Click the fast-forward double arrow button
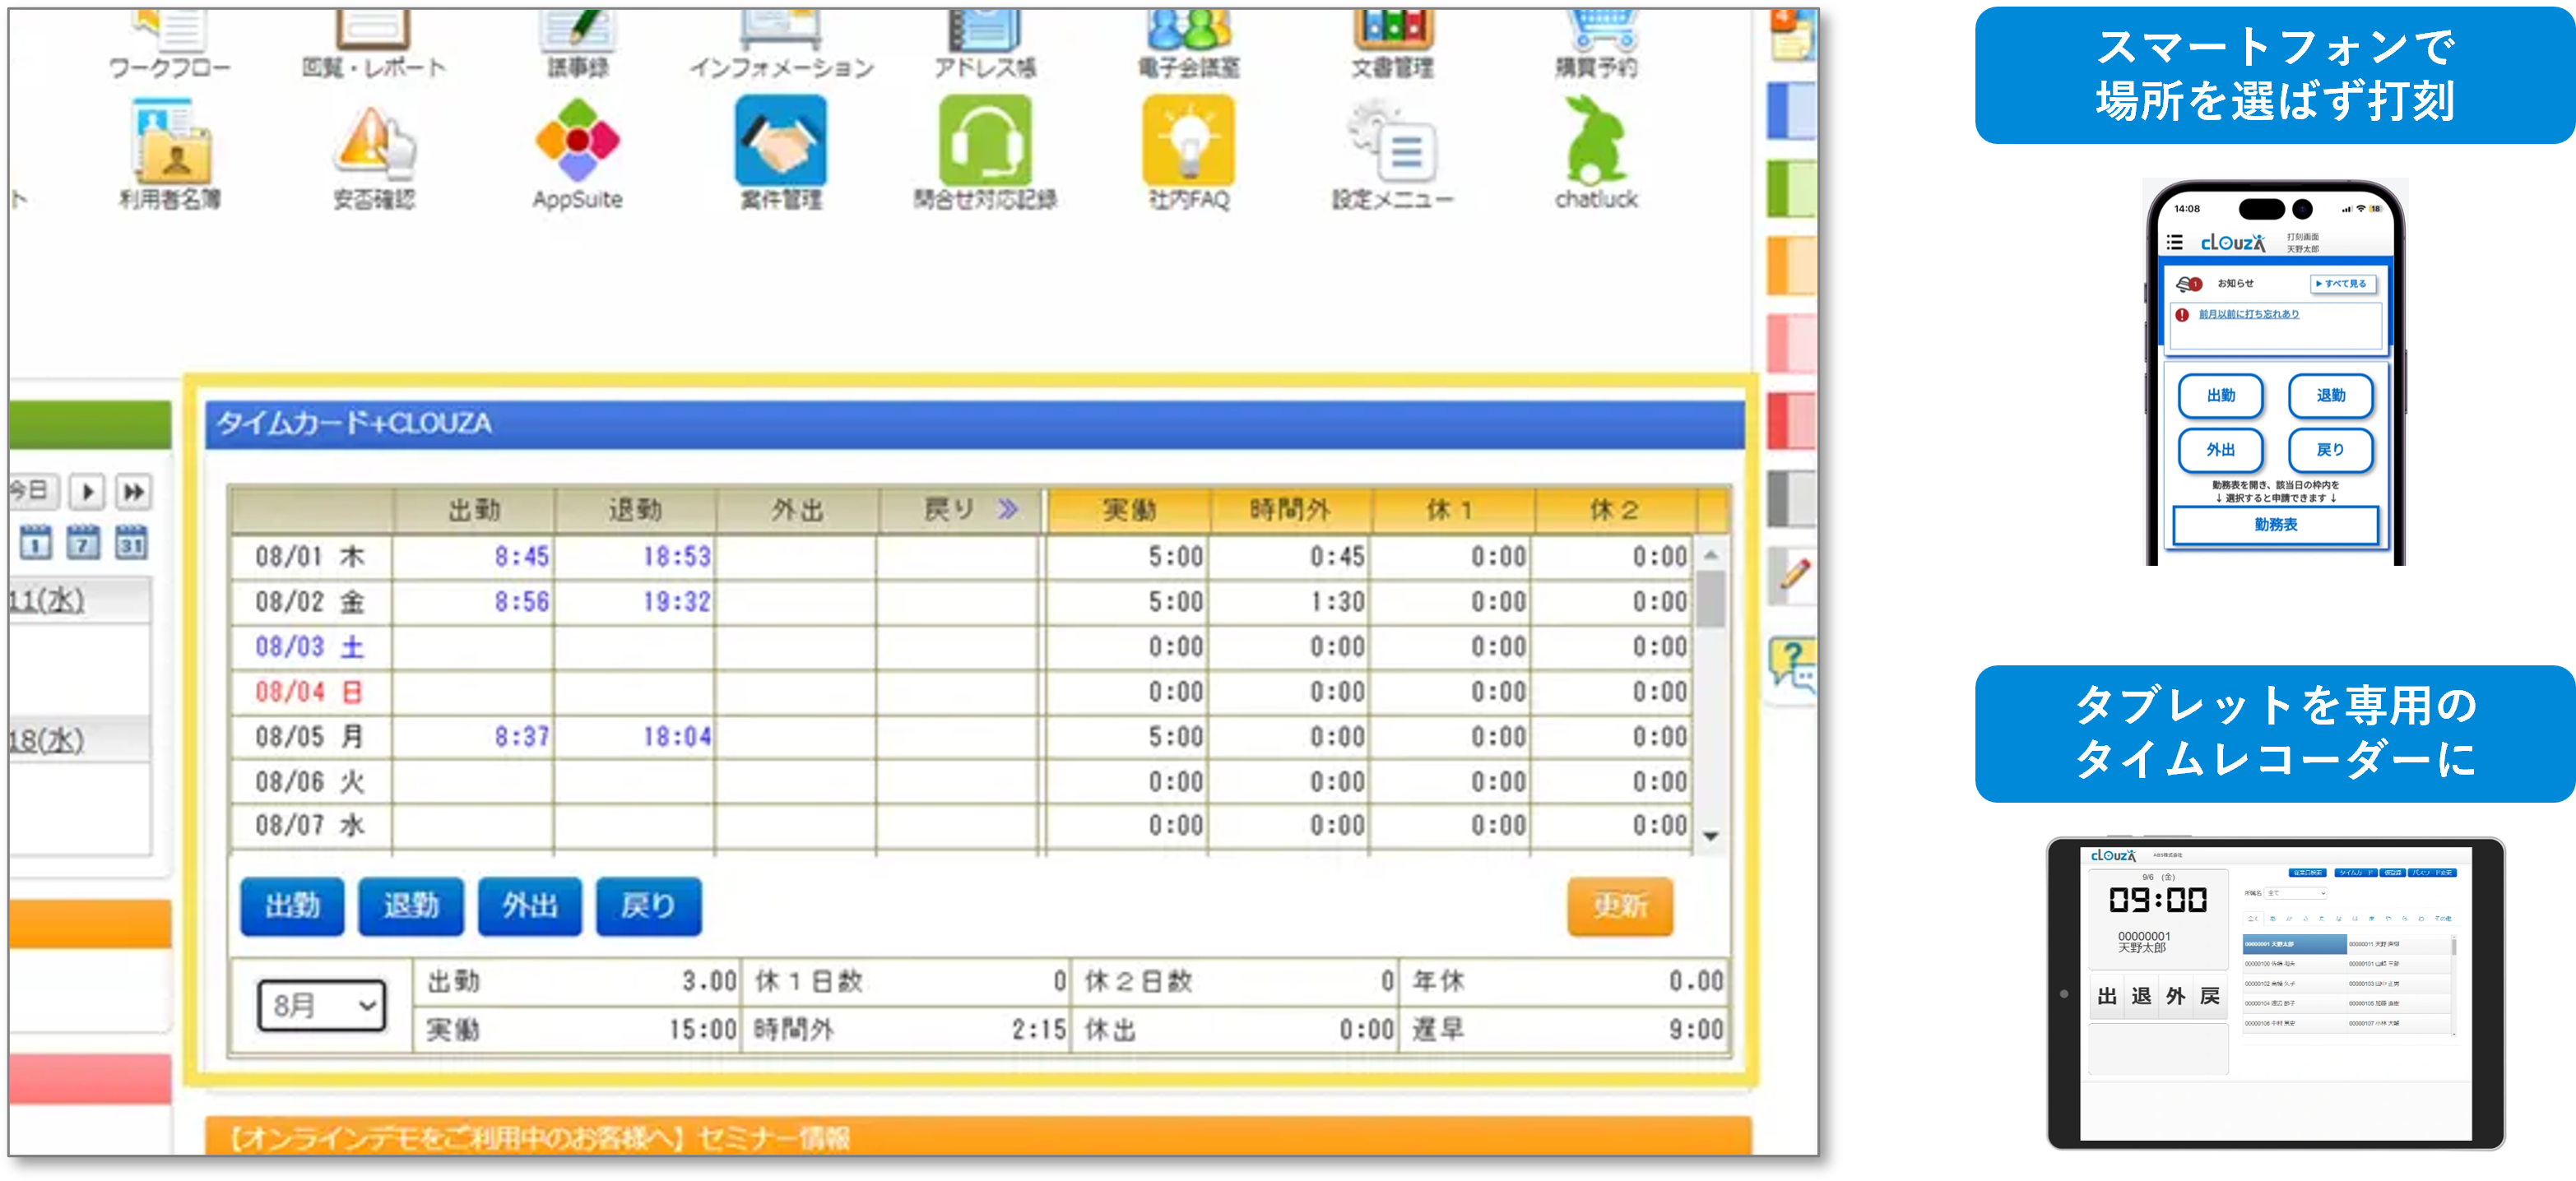This screenshot has height=1181, width=2576. point(133,491)
